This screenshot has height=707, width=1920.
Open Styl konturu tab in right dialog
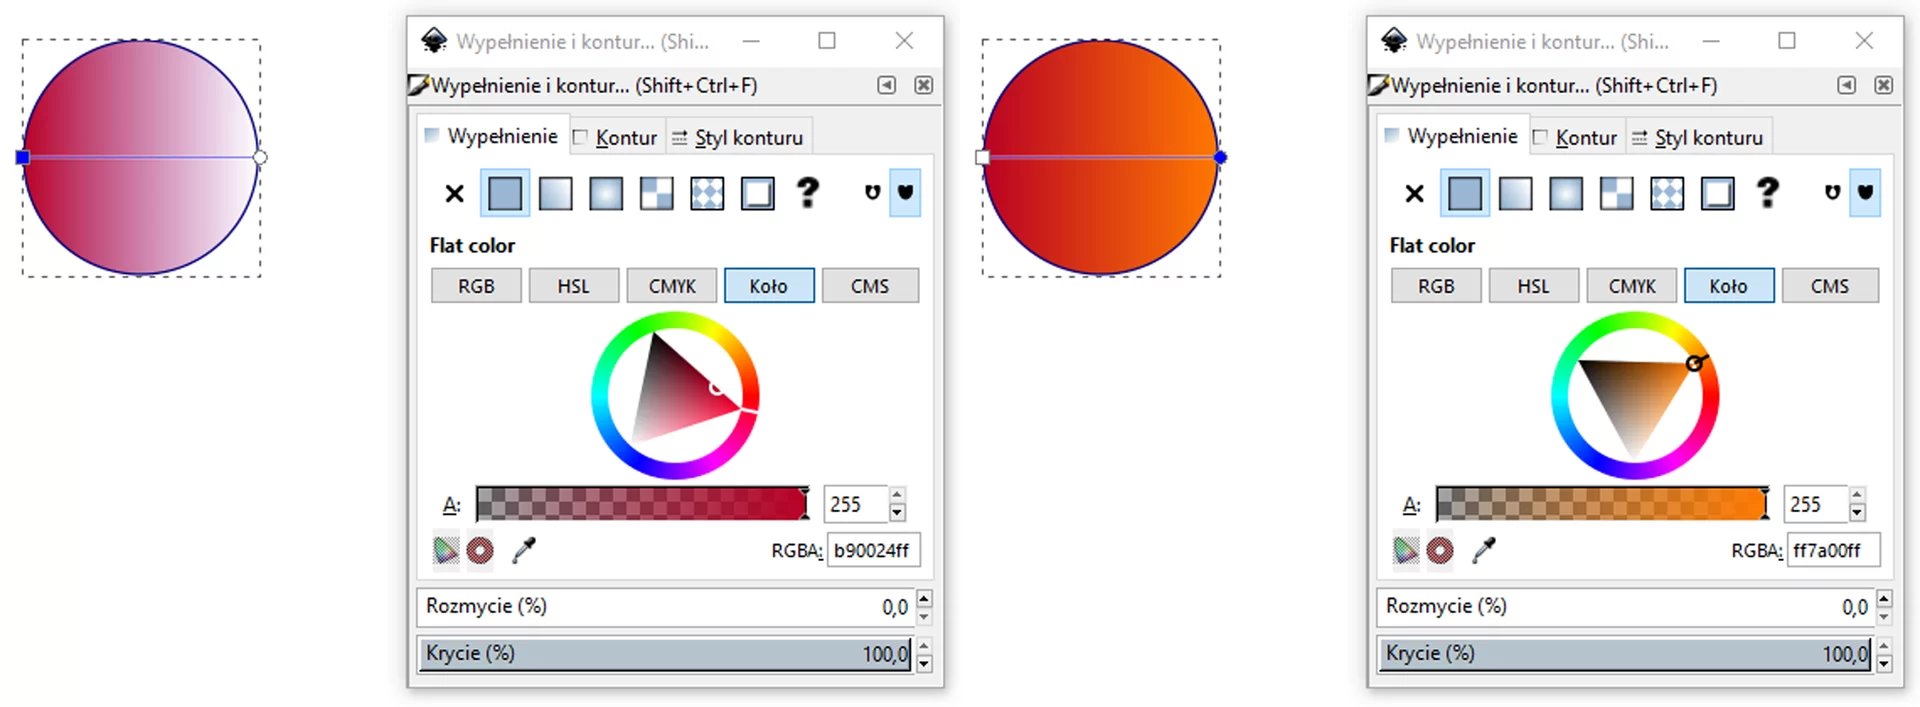click(x=1698, y=138)
